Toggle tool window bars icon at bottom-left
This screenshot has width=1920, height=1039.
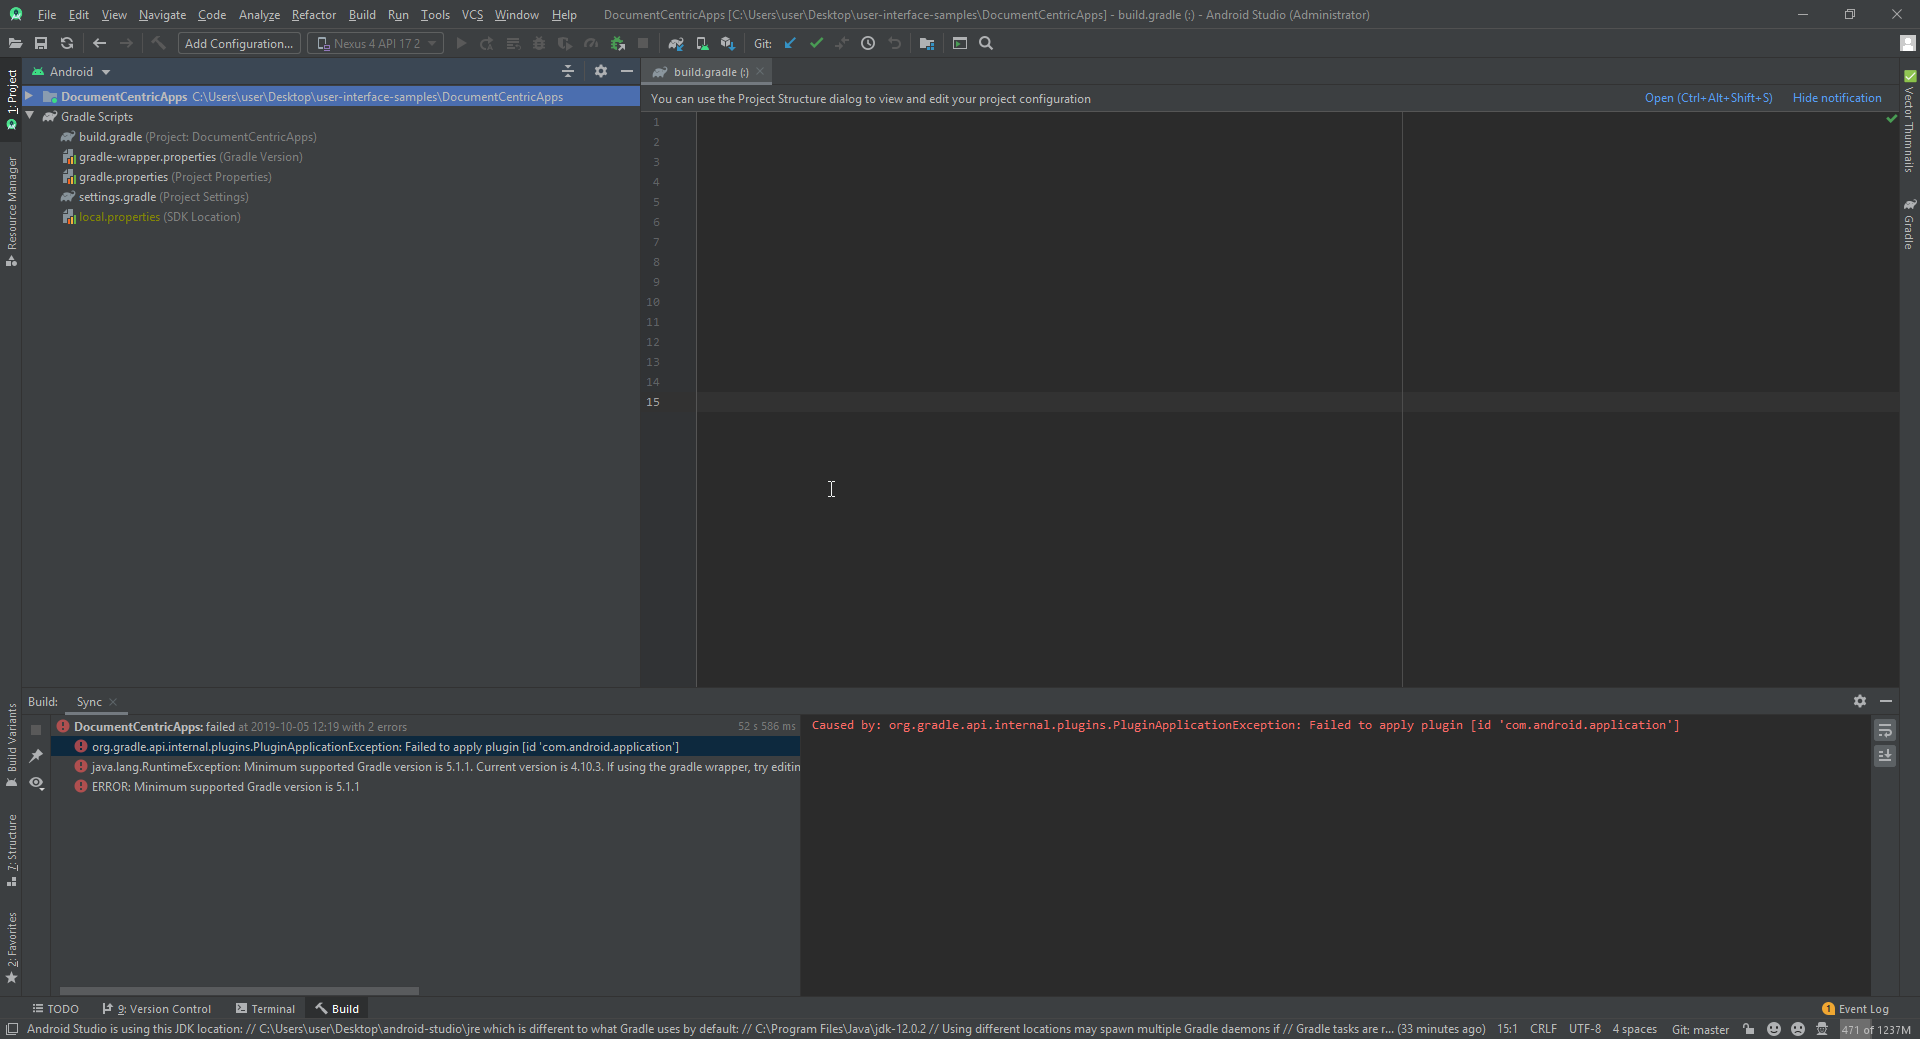point(12,1029)
